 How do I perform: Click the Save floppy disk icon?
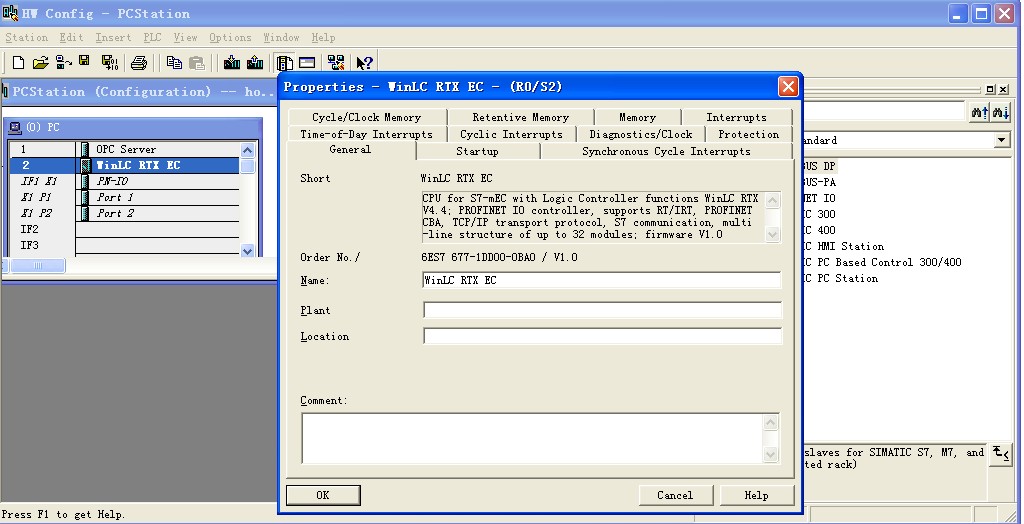pyautogui.click(x=84, y=61)
